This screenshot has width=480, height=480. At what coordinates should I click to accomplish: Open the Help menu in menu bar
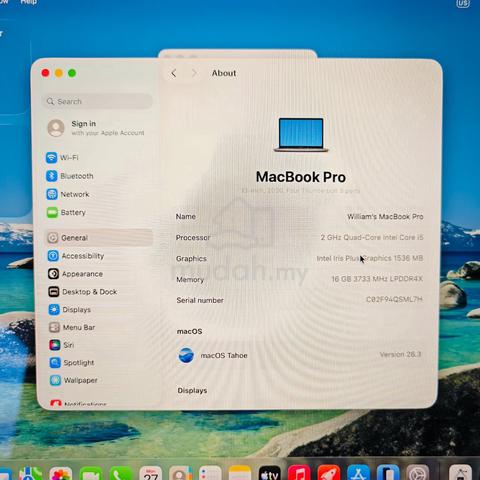(28, 2)
